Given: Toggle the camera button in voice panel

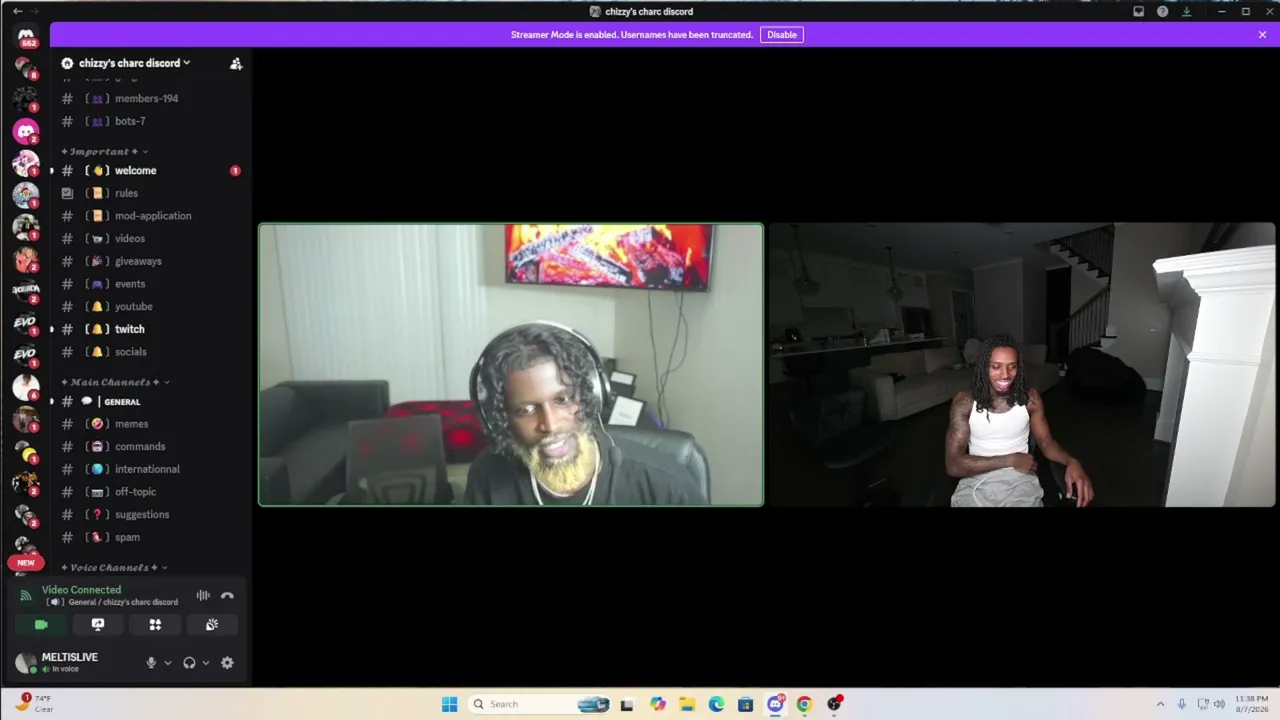Looking at the screenshot, I should click(x=41, y=625).
